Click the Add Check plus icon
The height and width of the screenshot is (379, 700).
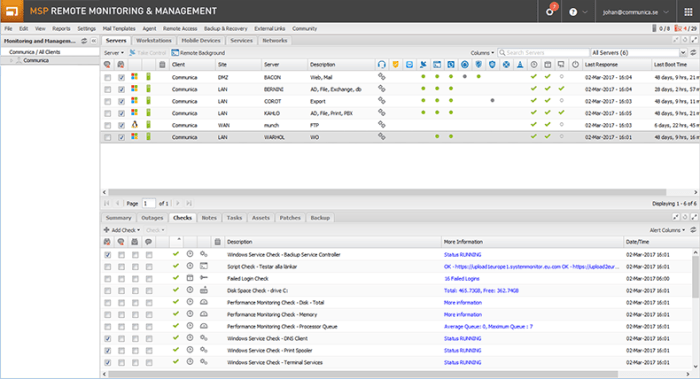(107, 230)
